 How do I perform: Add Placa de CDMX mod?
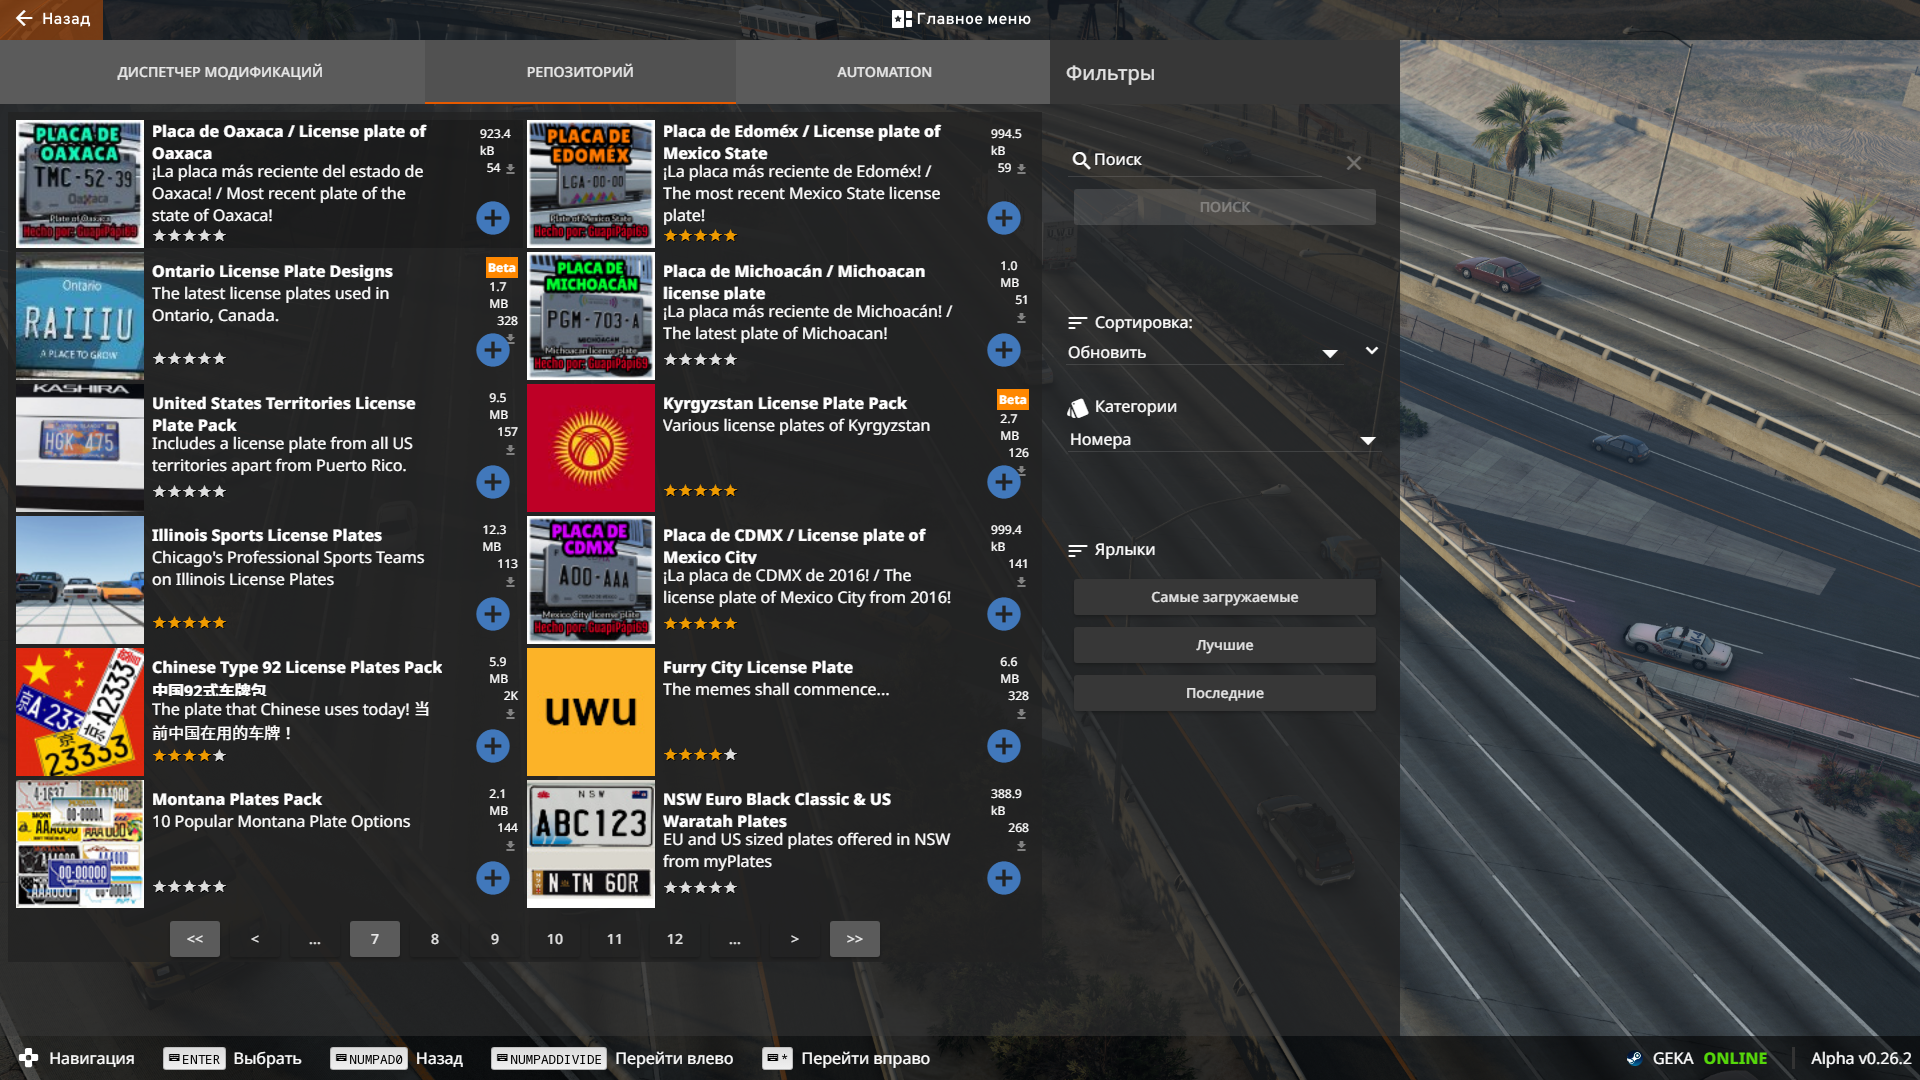(1003, 614)
